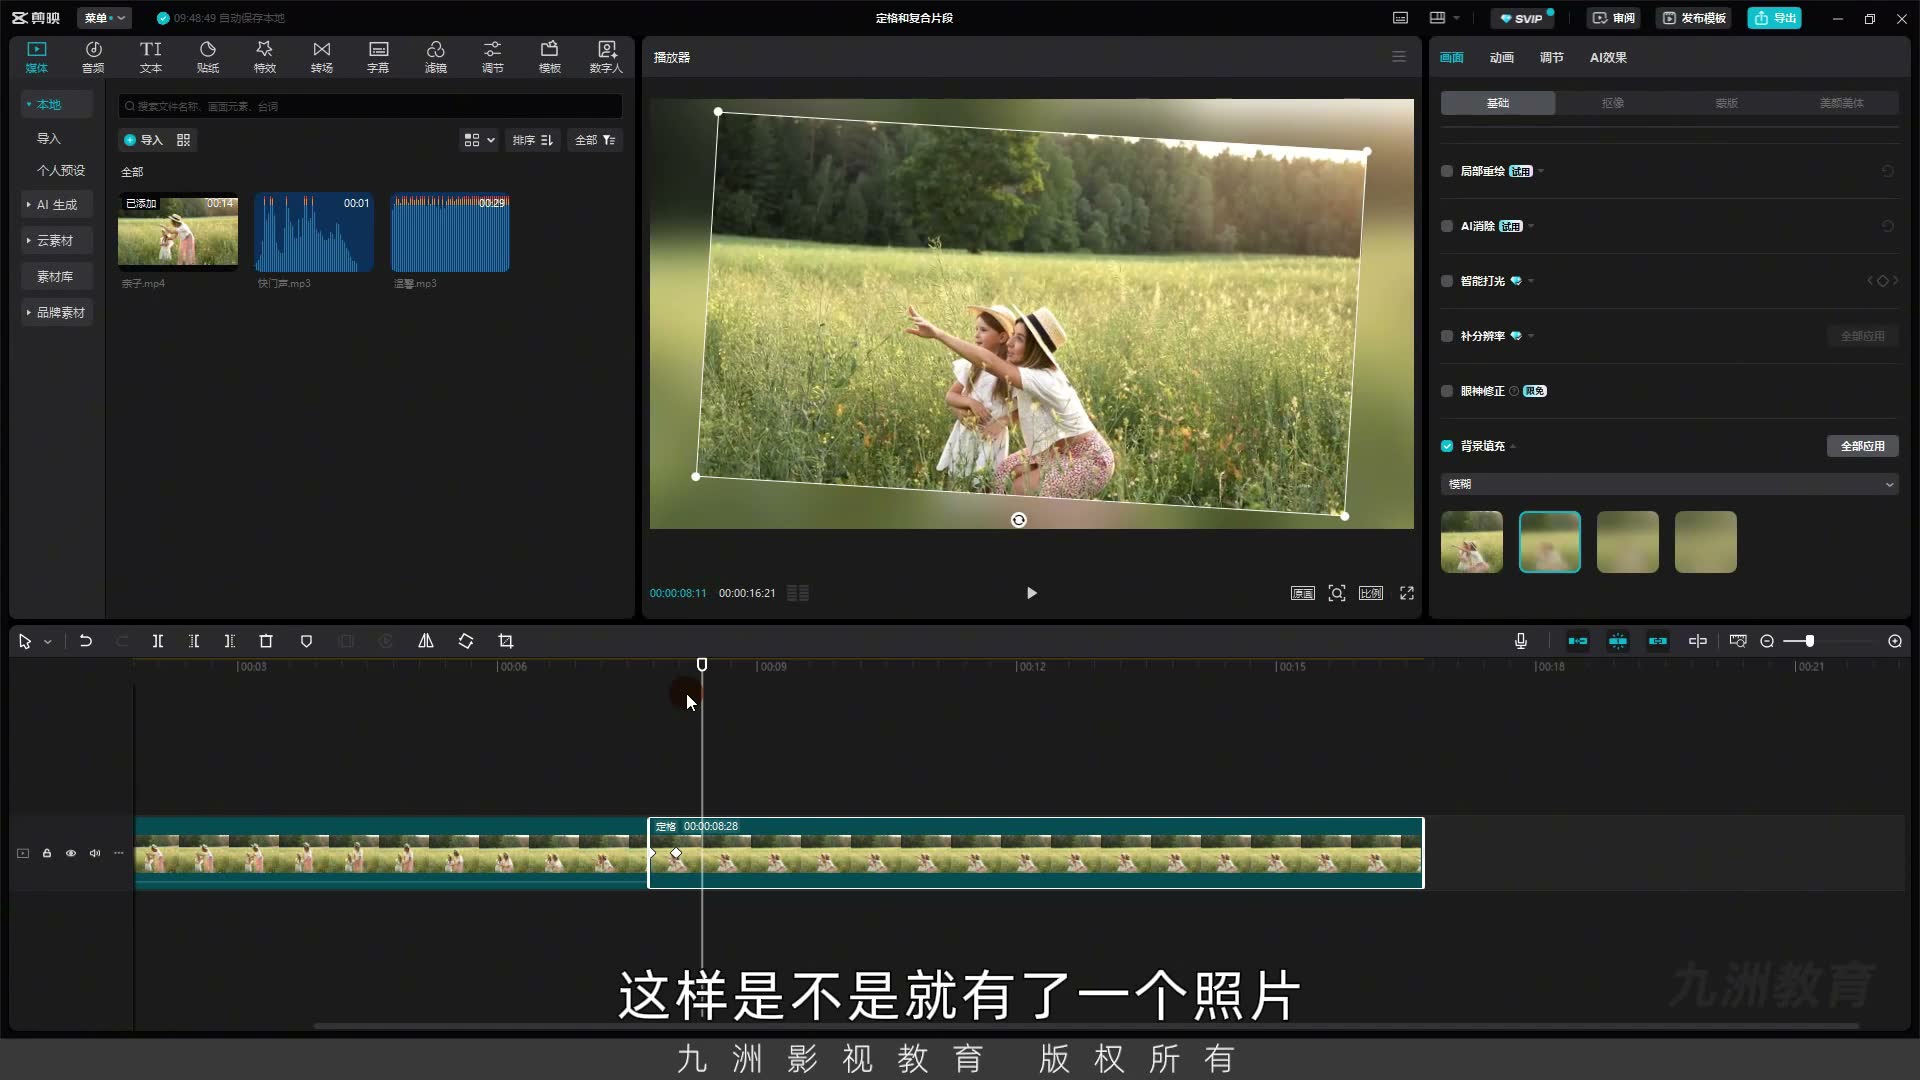This screenshot has height=1080, width=1920.
Task: Uncheck the 背景填充 checkbox
Action: click(x=1447, y=446)
